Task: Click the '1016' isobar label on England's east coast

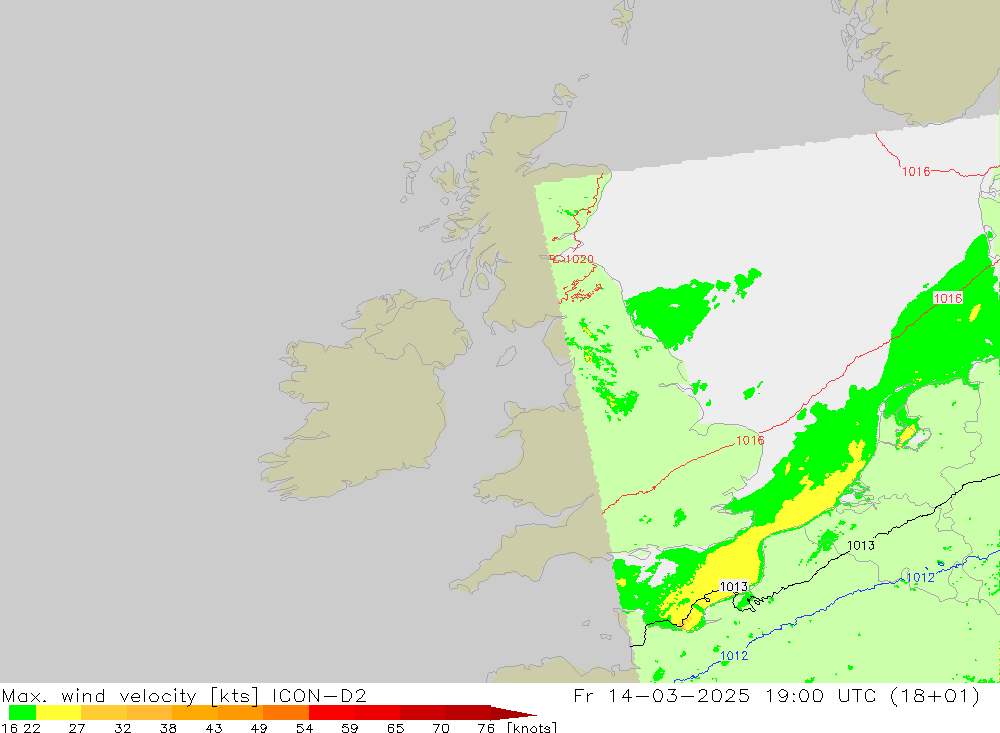Action: (750, 441)
